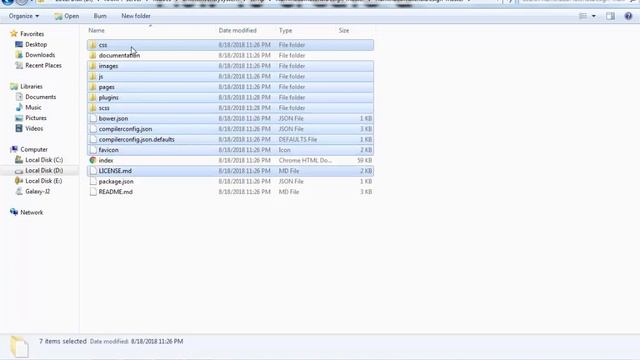Toggle the preview pane icon
Viewport: 640px width, 360px height.
pyautogui.click(x=610, y=16)
